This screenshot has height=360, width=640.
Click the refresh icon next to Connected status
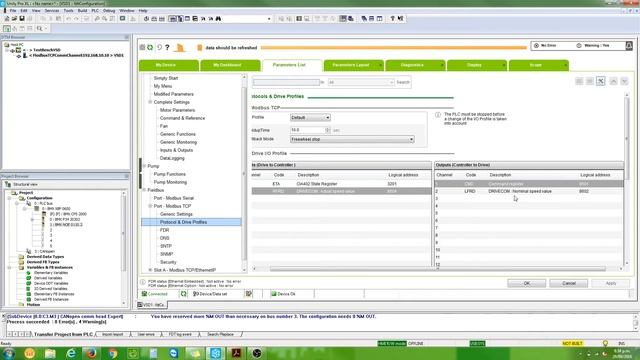click(184, 294)
